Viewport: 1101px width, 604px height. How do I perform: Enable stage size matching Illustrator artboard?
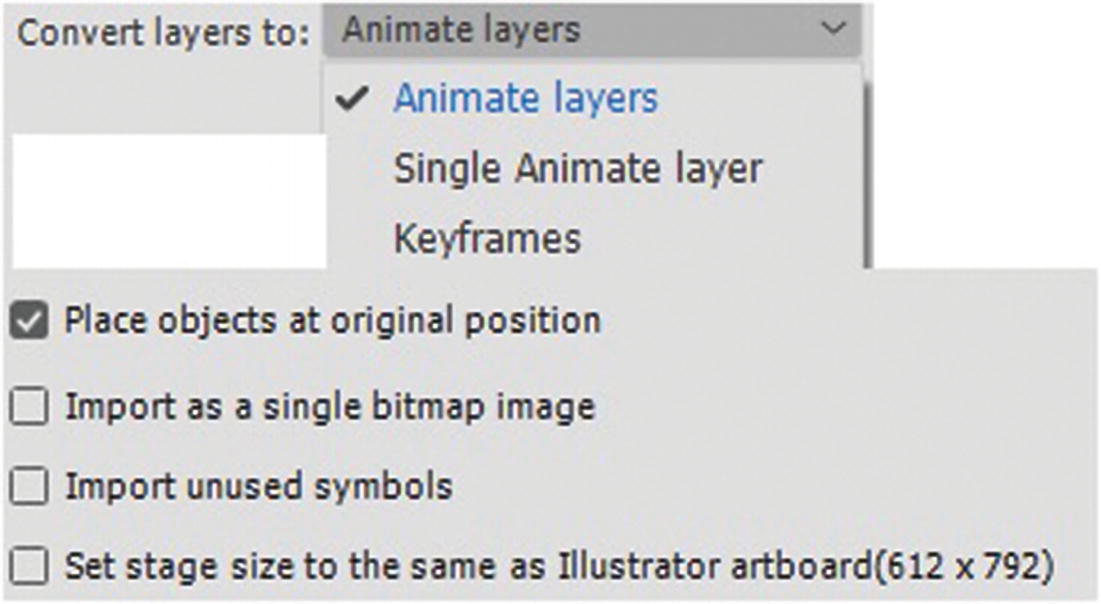tap(31, 565)
